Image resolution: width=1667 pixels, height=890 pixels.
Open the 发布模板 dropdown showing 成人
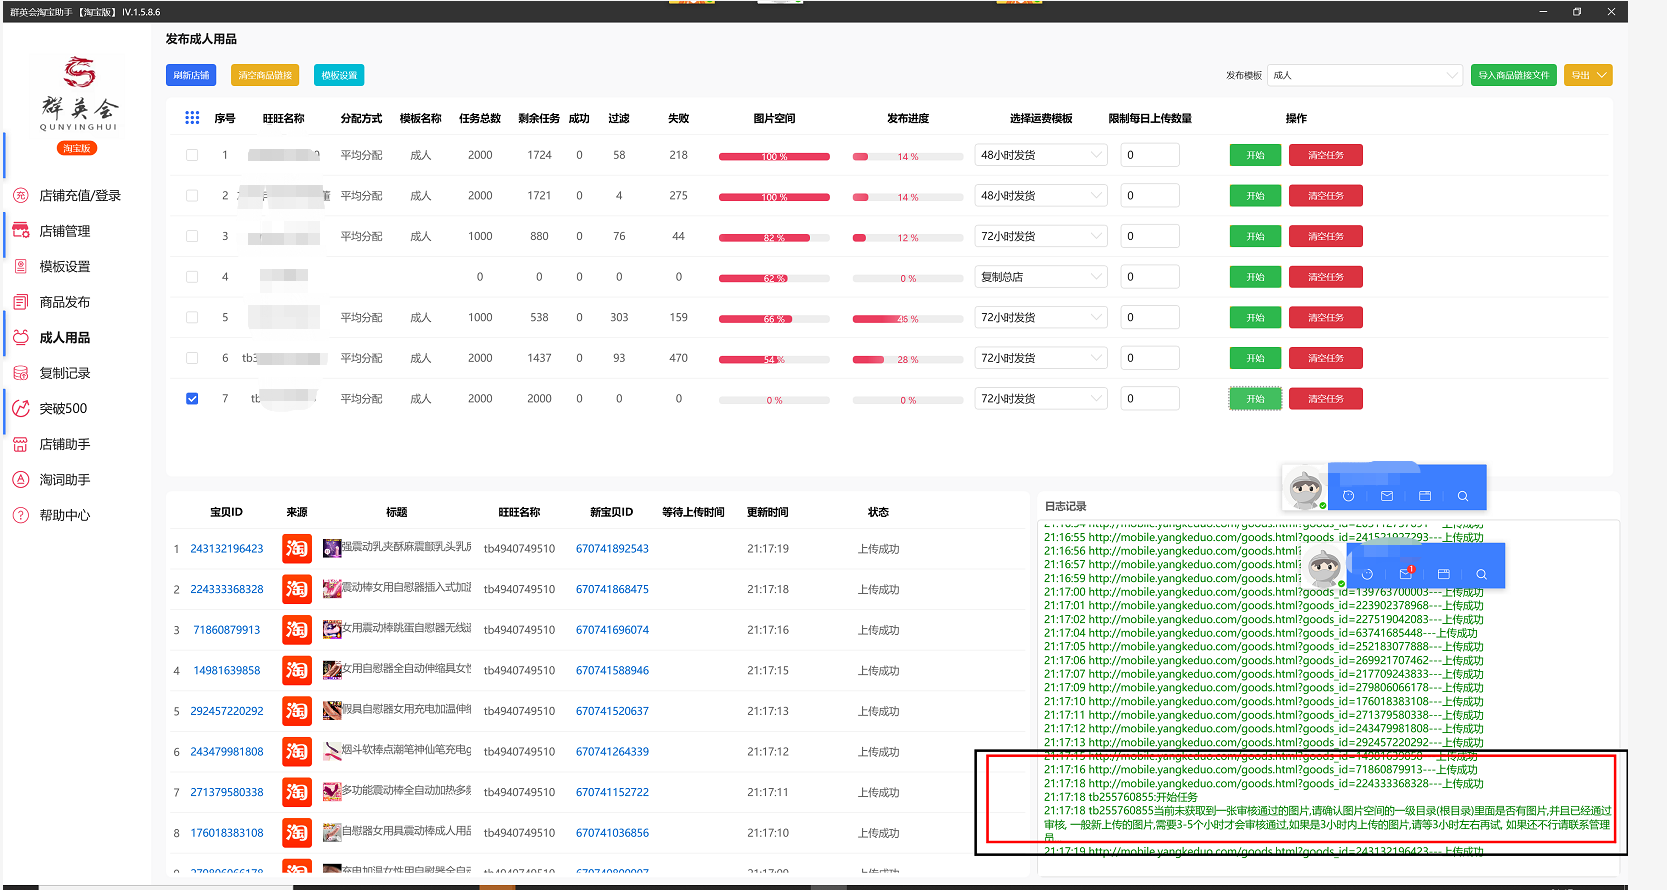[x=1365, y=75]
